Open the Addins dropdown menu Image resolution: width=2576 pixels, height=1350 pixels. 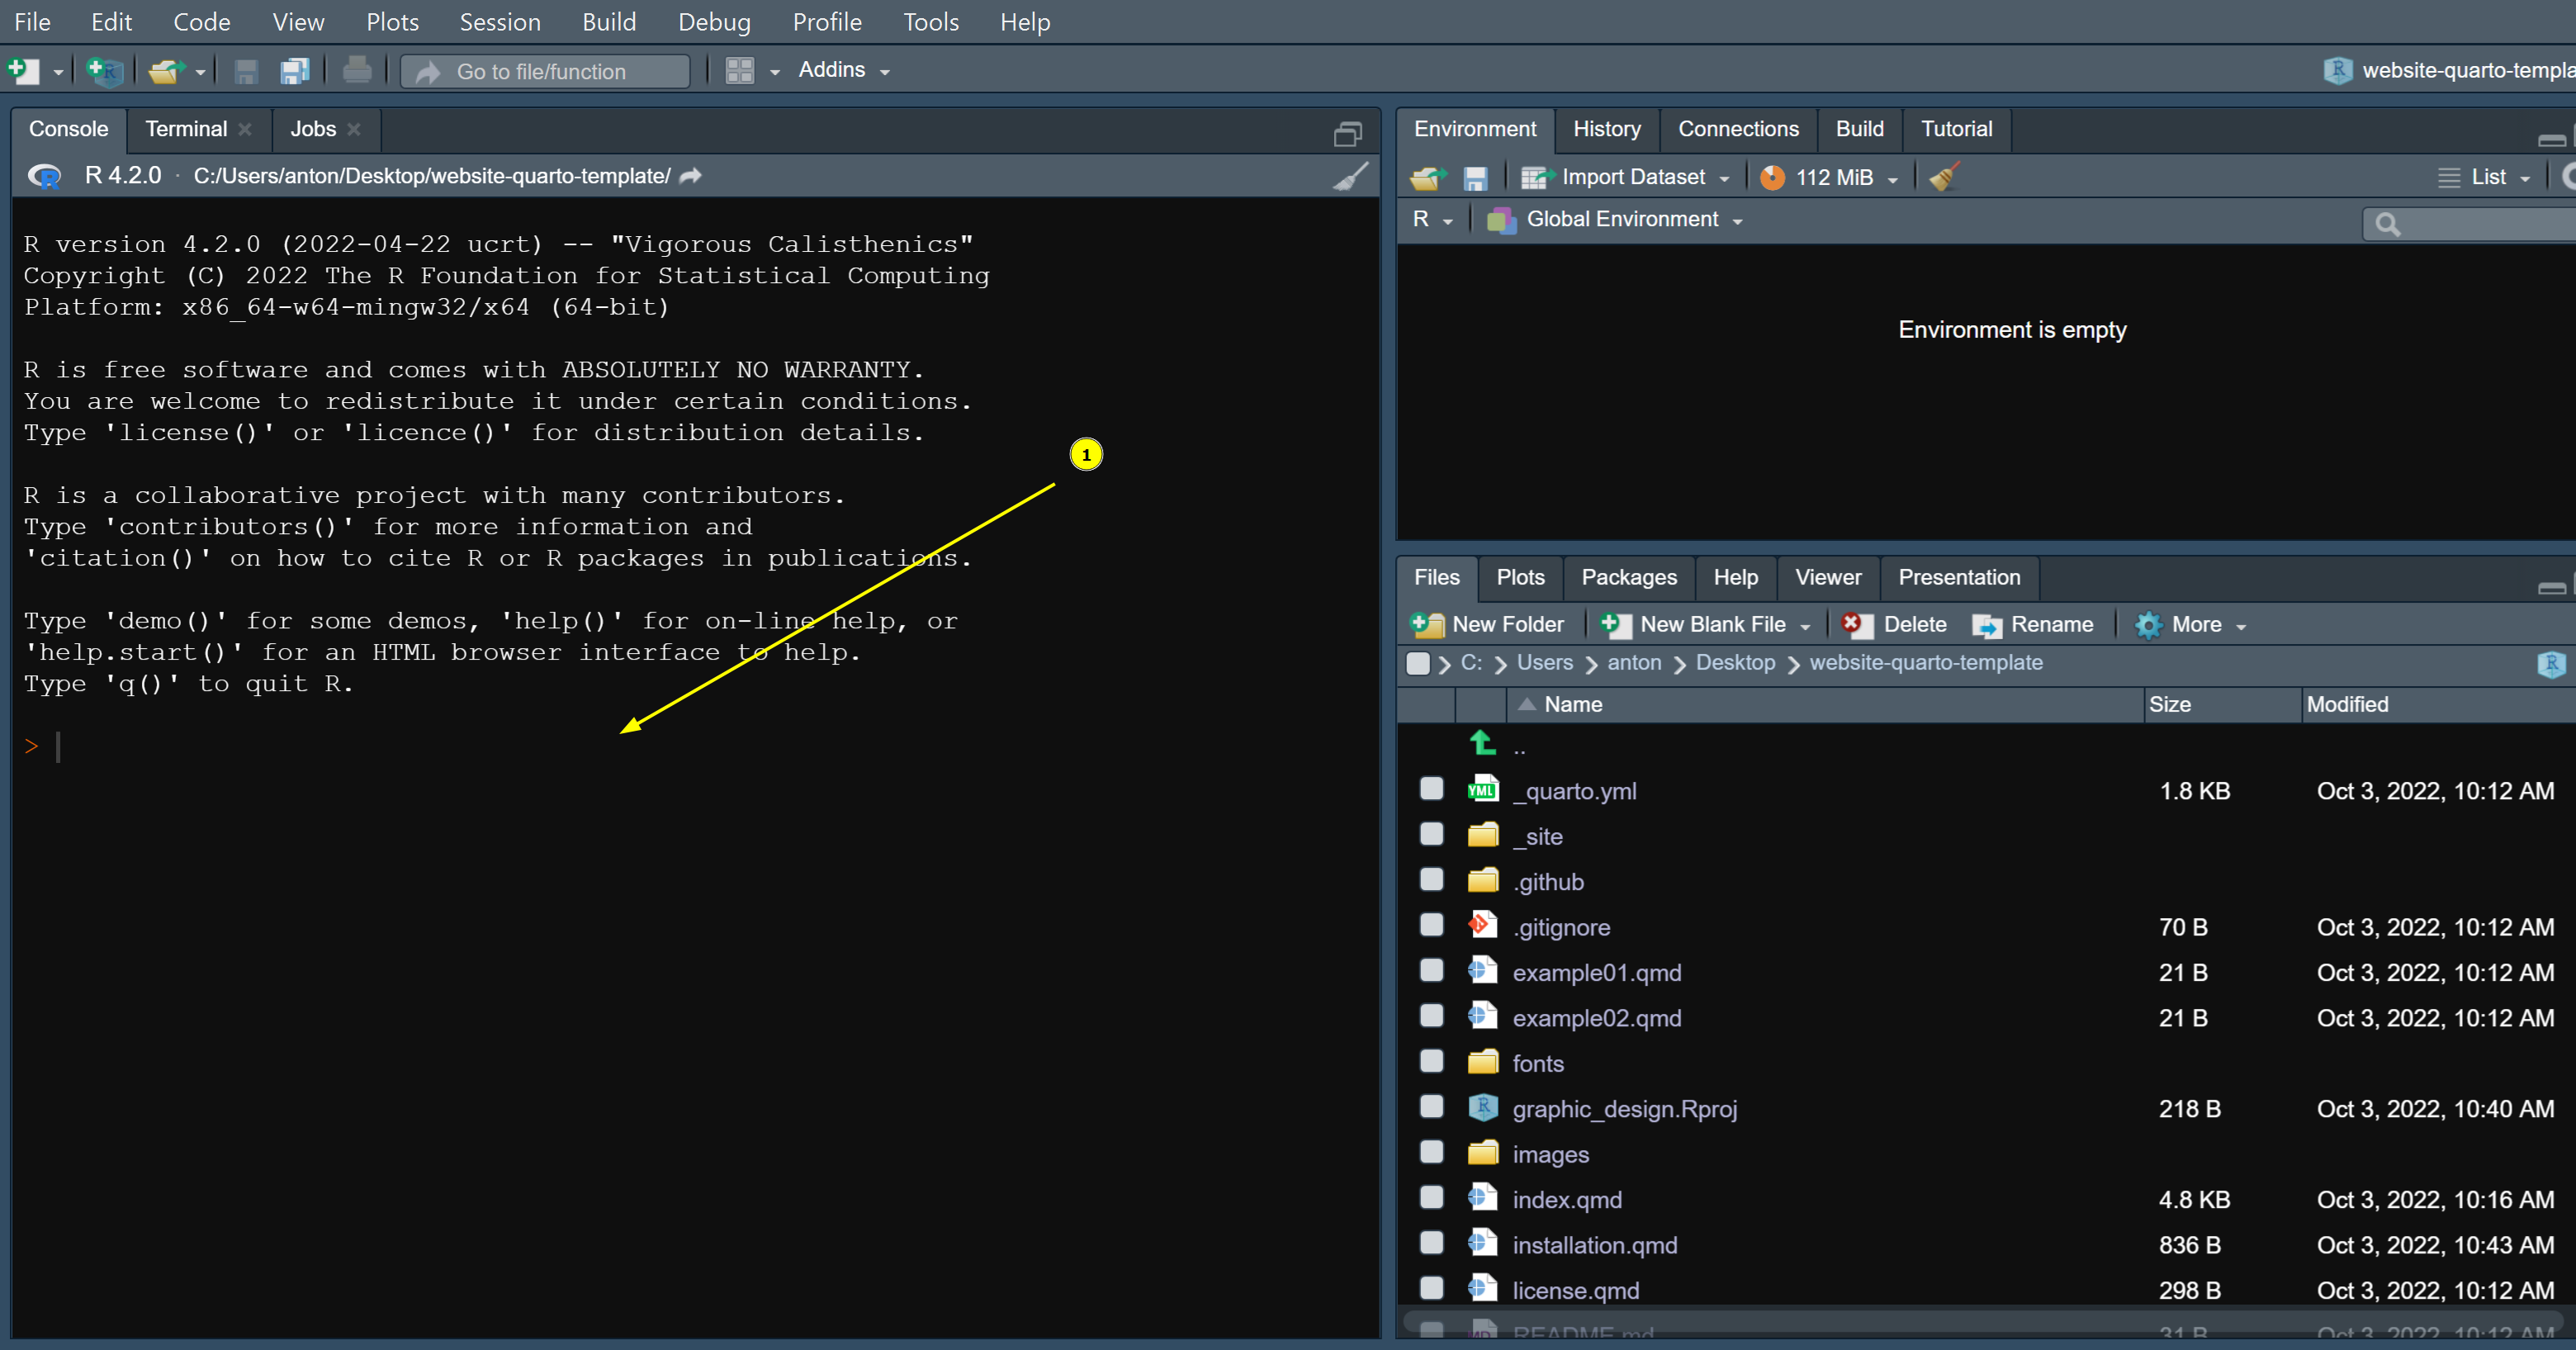843,70
